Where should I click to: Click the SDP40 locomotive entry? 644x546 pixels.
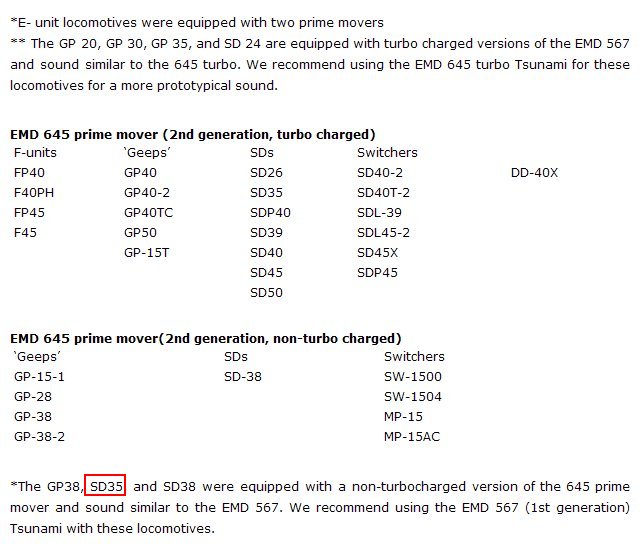click(x=270, y=213)
